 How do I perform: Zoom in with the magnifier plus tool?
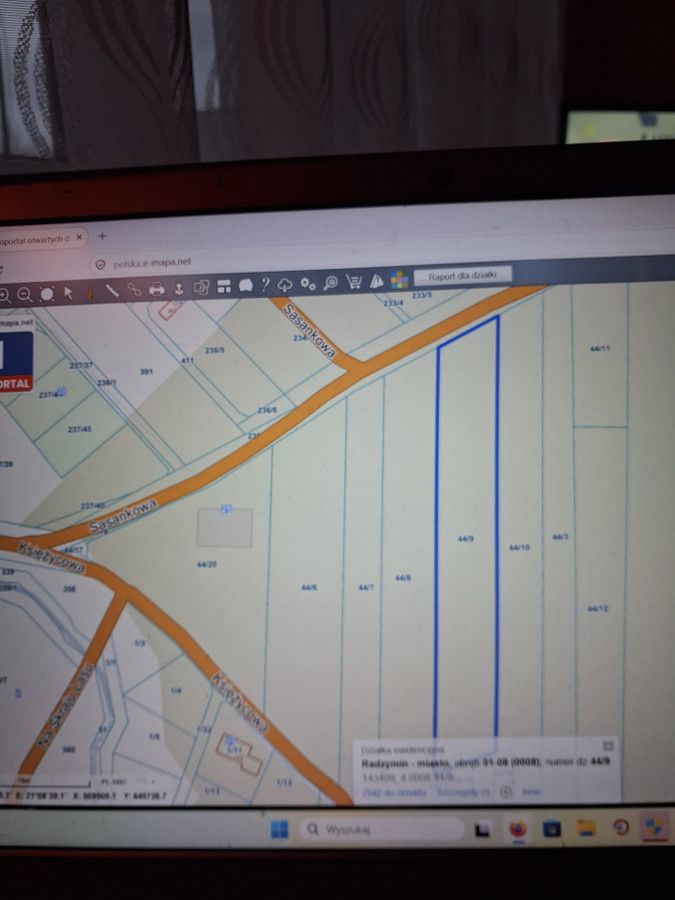(4, 296)
